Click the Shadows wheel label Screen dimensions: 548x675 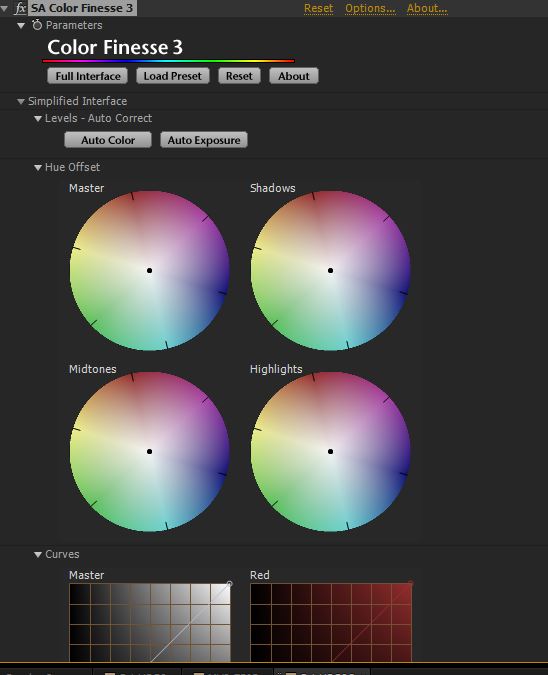[x=272, y=188]
